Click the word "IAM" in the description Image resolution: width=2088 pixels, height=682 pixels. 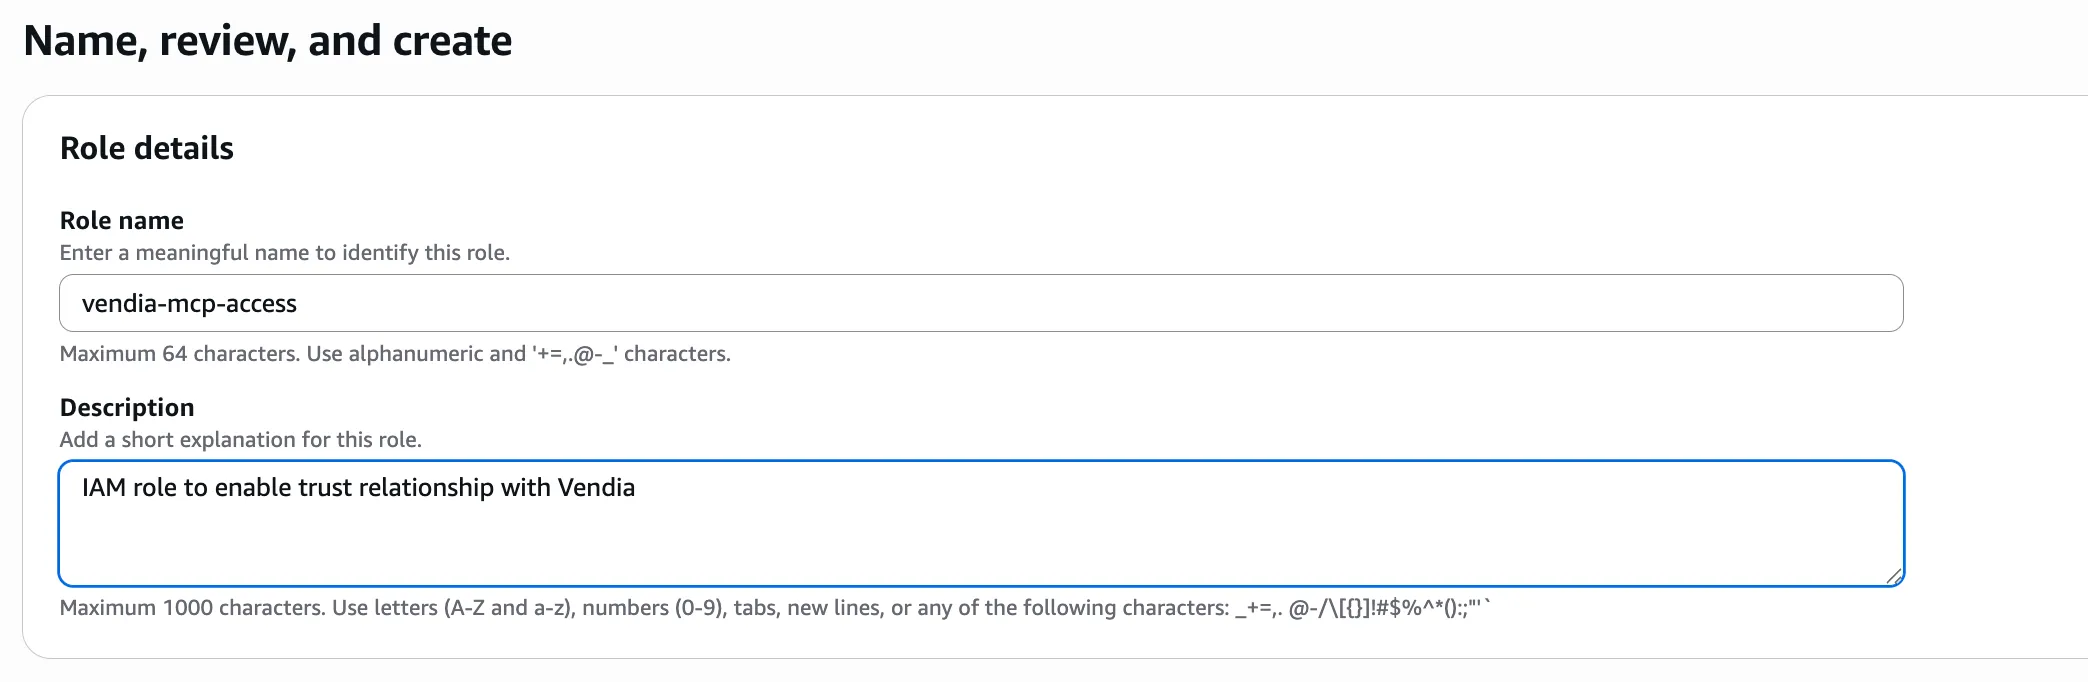point(104,488)
